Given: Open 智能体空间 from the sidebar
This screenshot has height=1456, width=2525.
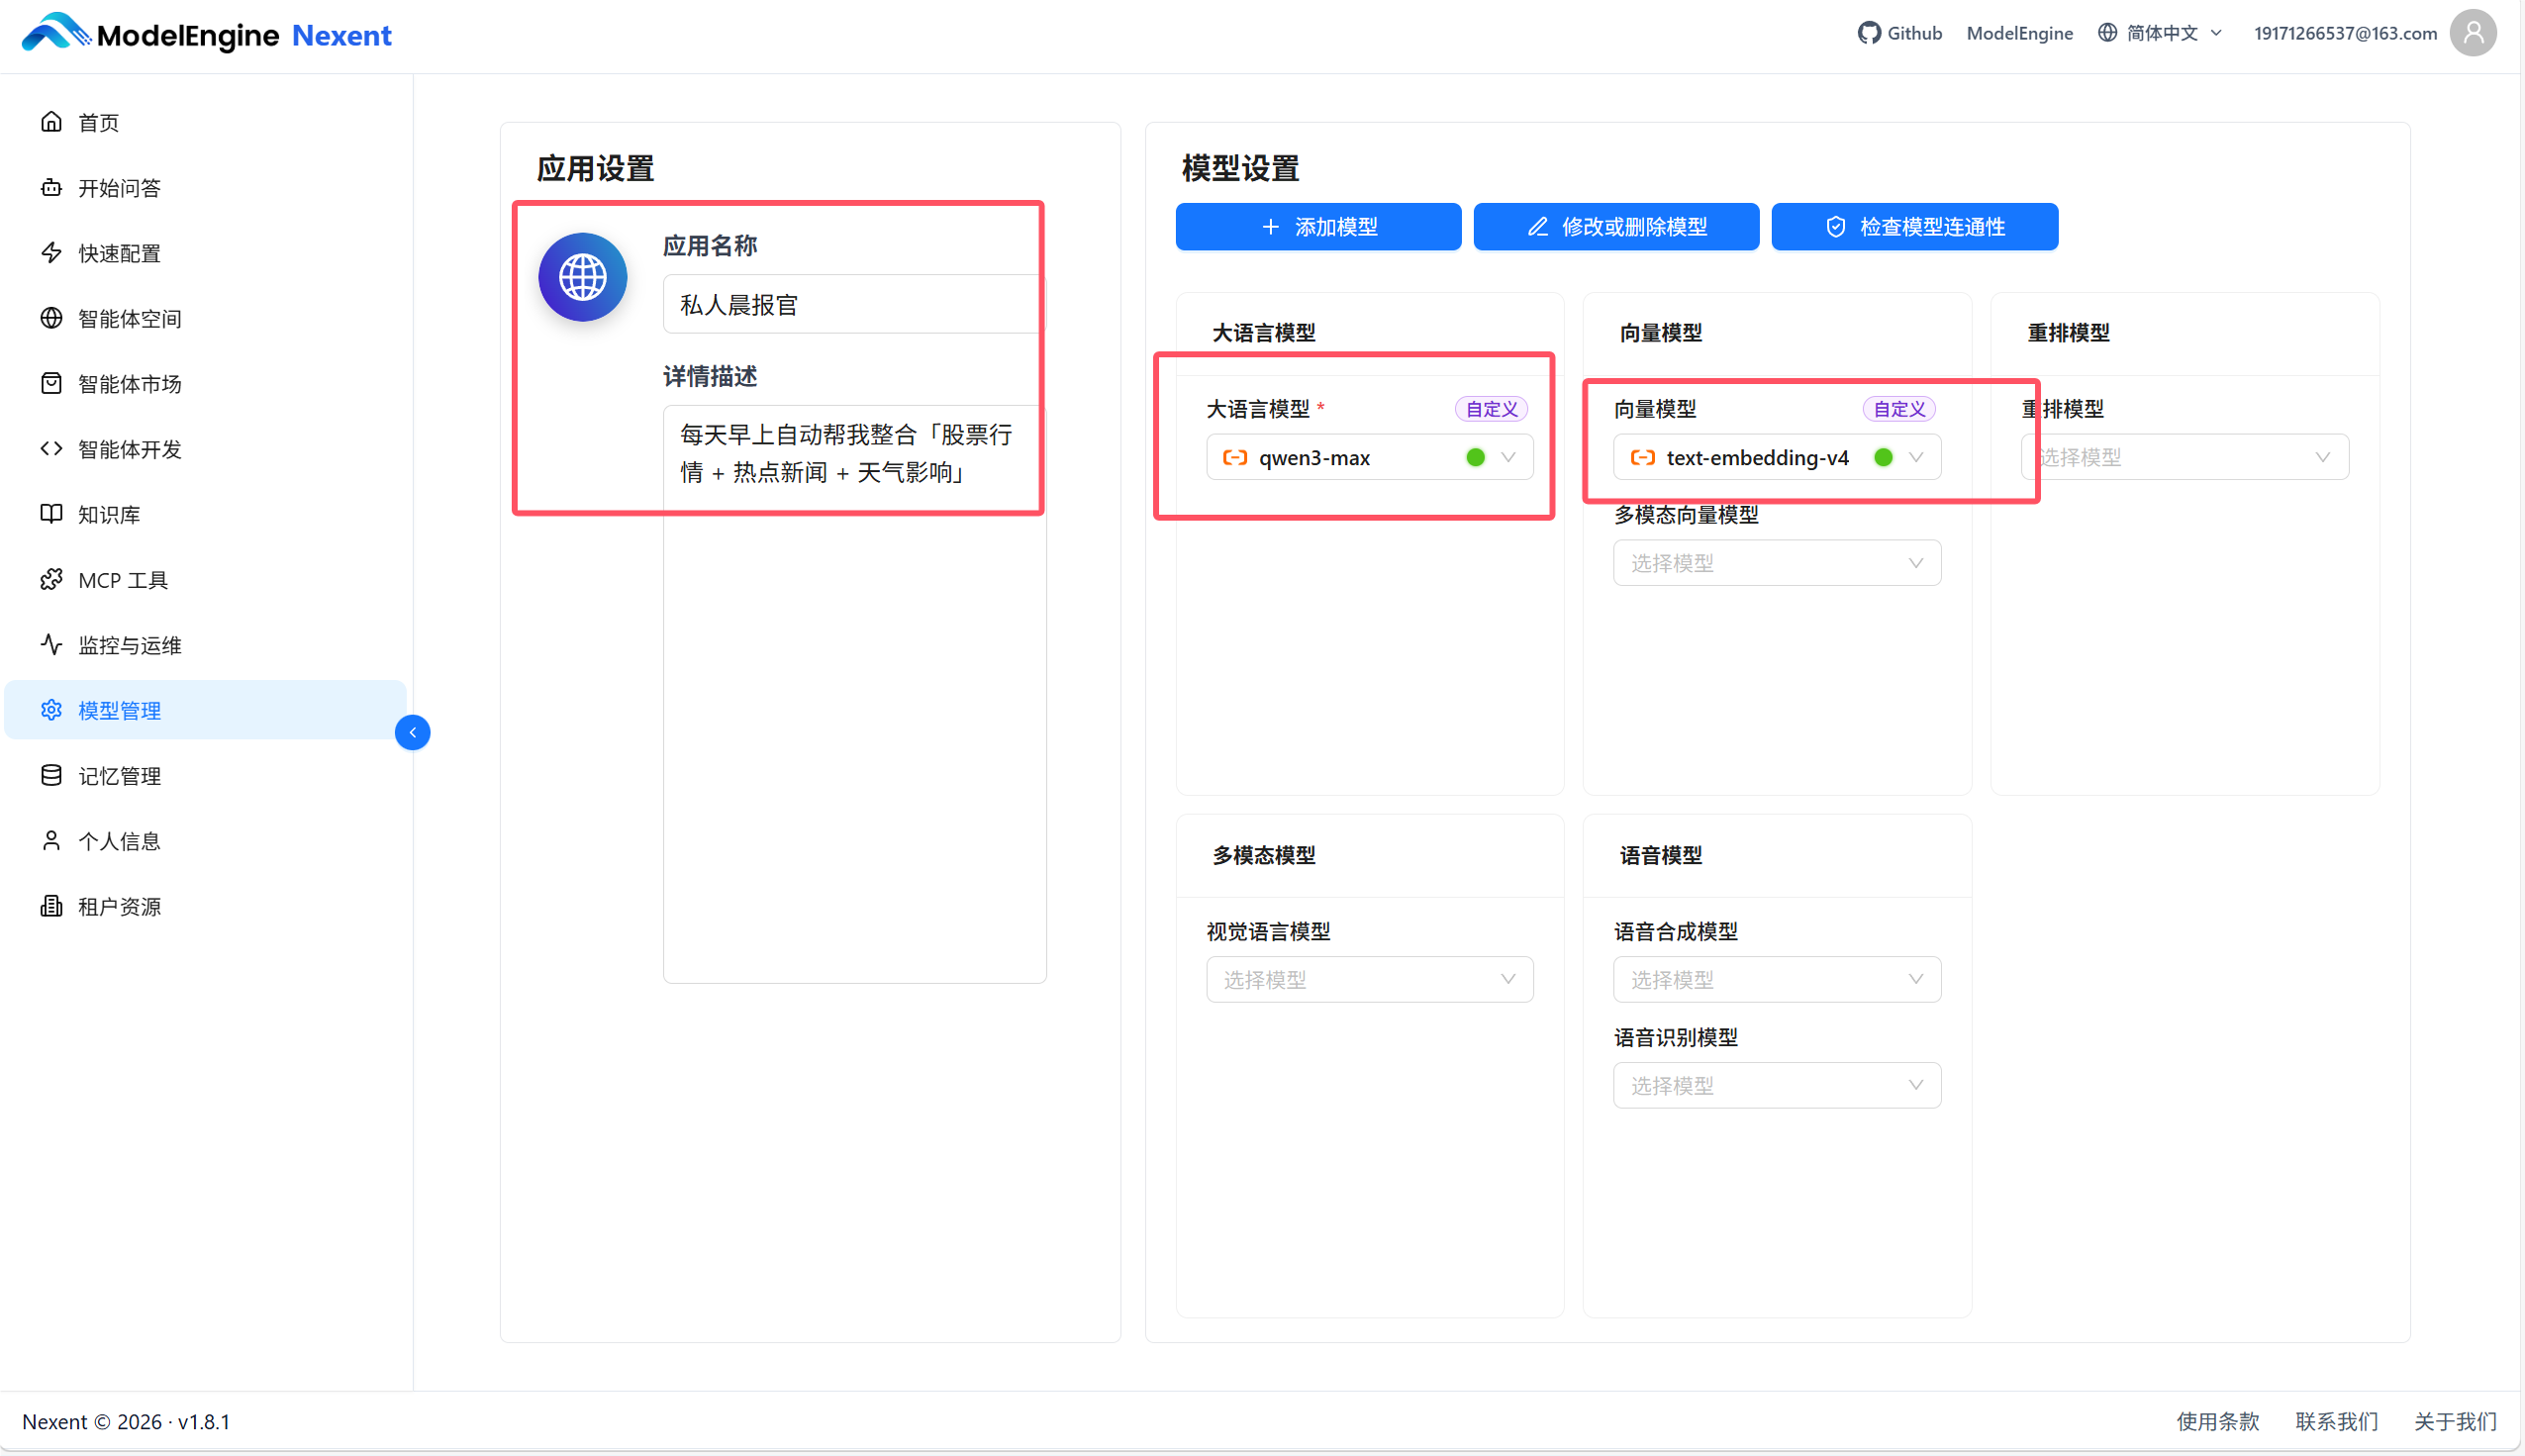Looking at the screenshot, I should [206, 318].
